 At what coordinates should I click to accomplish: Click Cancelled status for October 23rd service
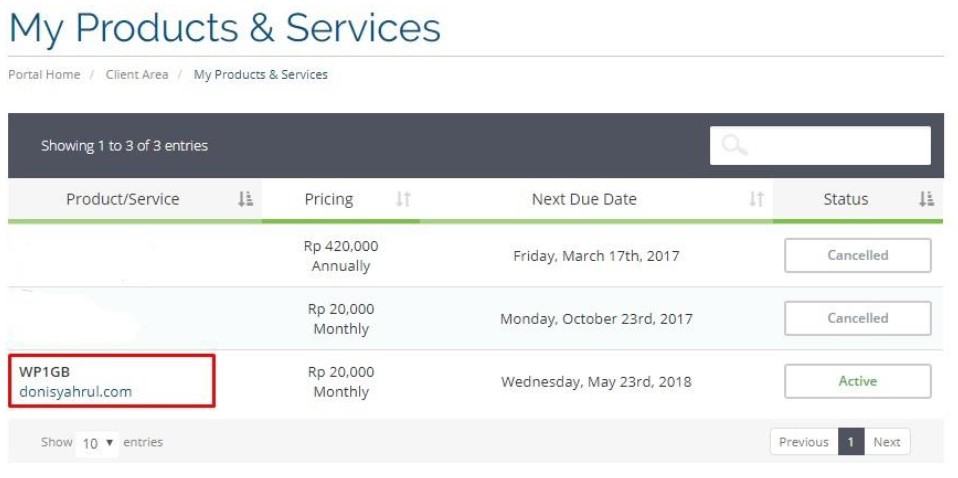(x=858, y=318)
